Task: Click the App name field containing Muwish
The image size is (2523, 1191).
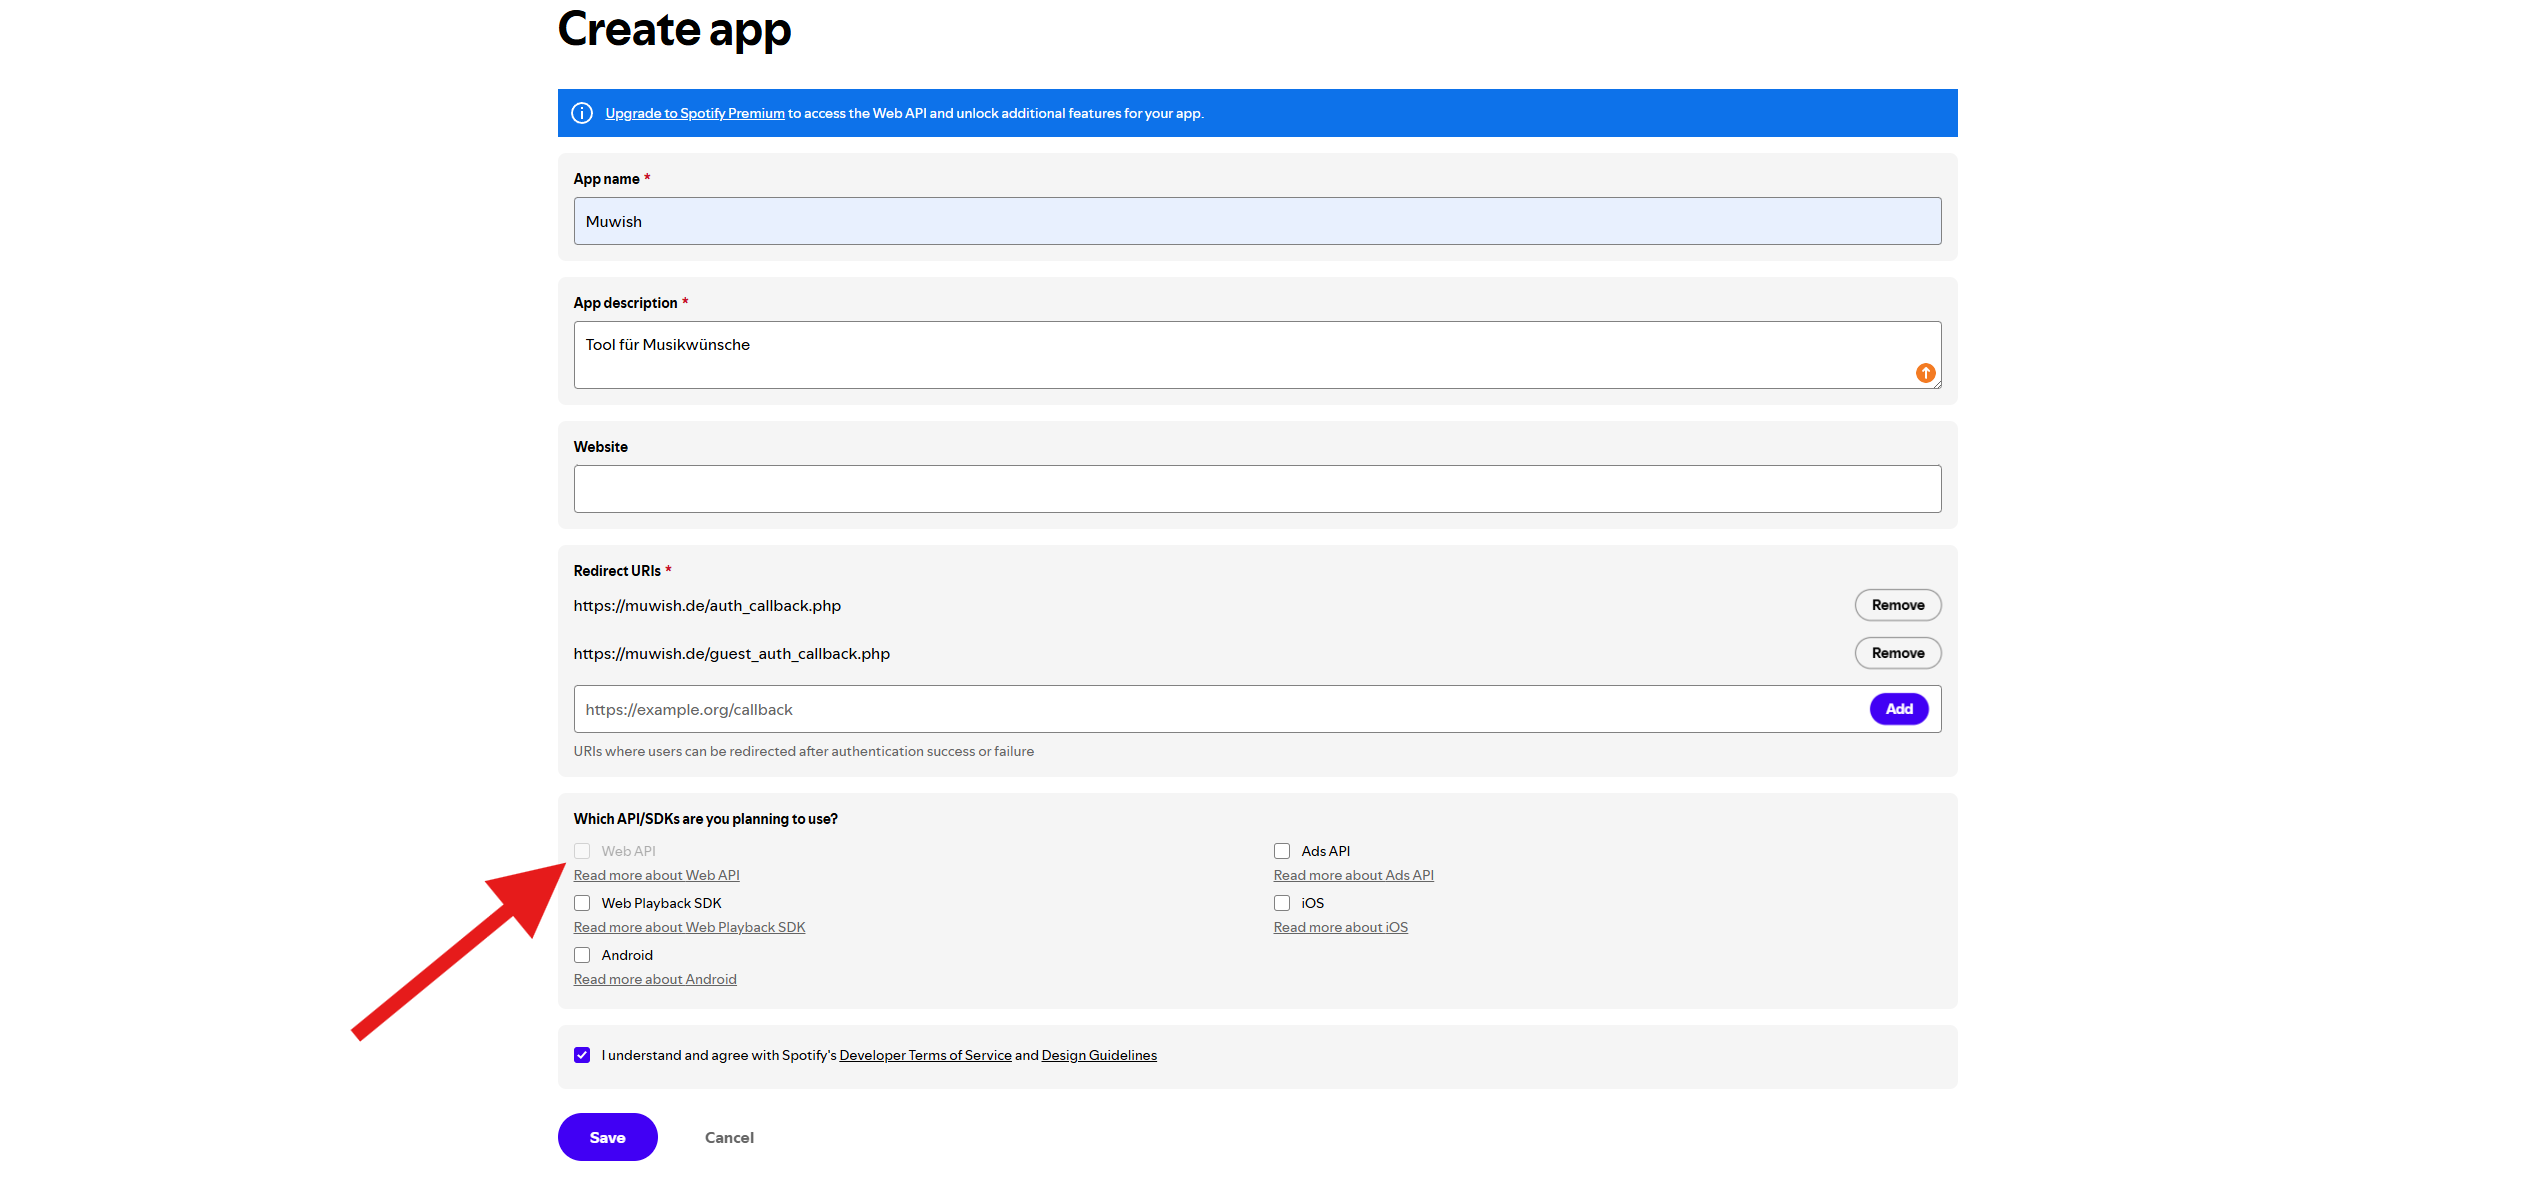Action: [x=1256, y=220]
